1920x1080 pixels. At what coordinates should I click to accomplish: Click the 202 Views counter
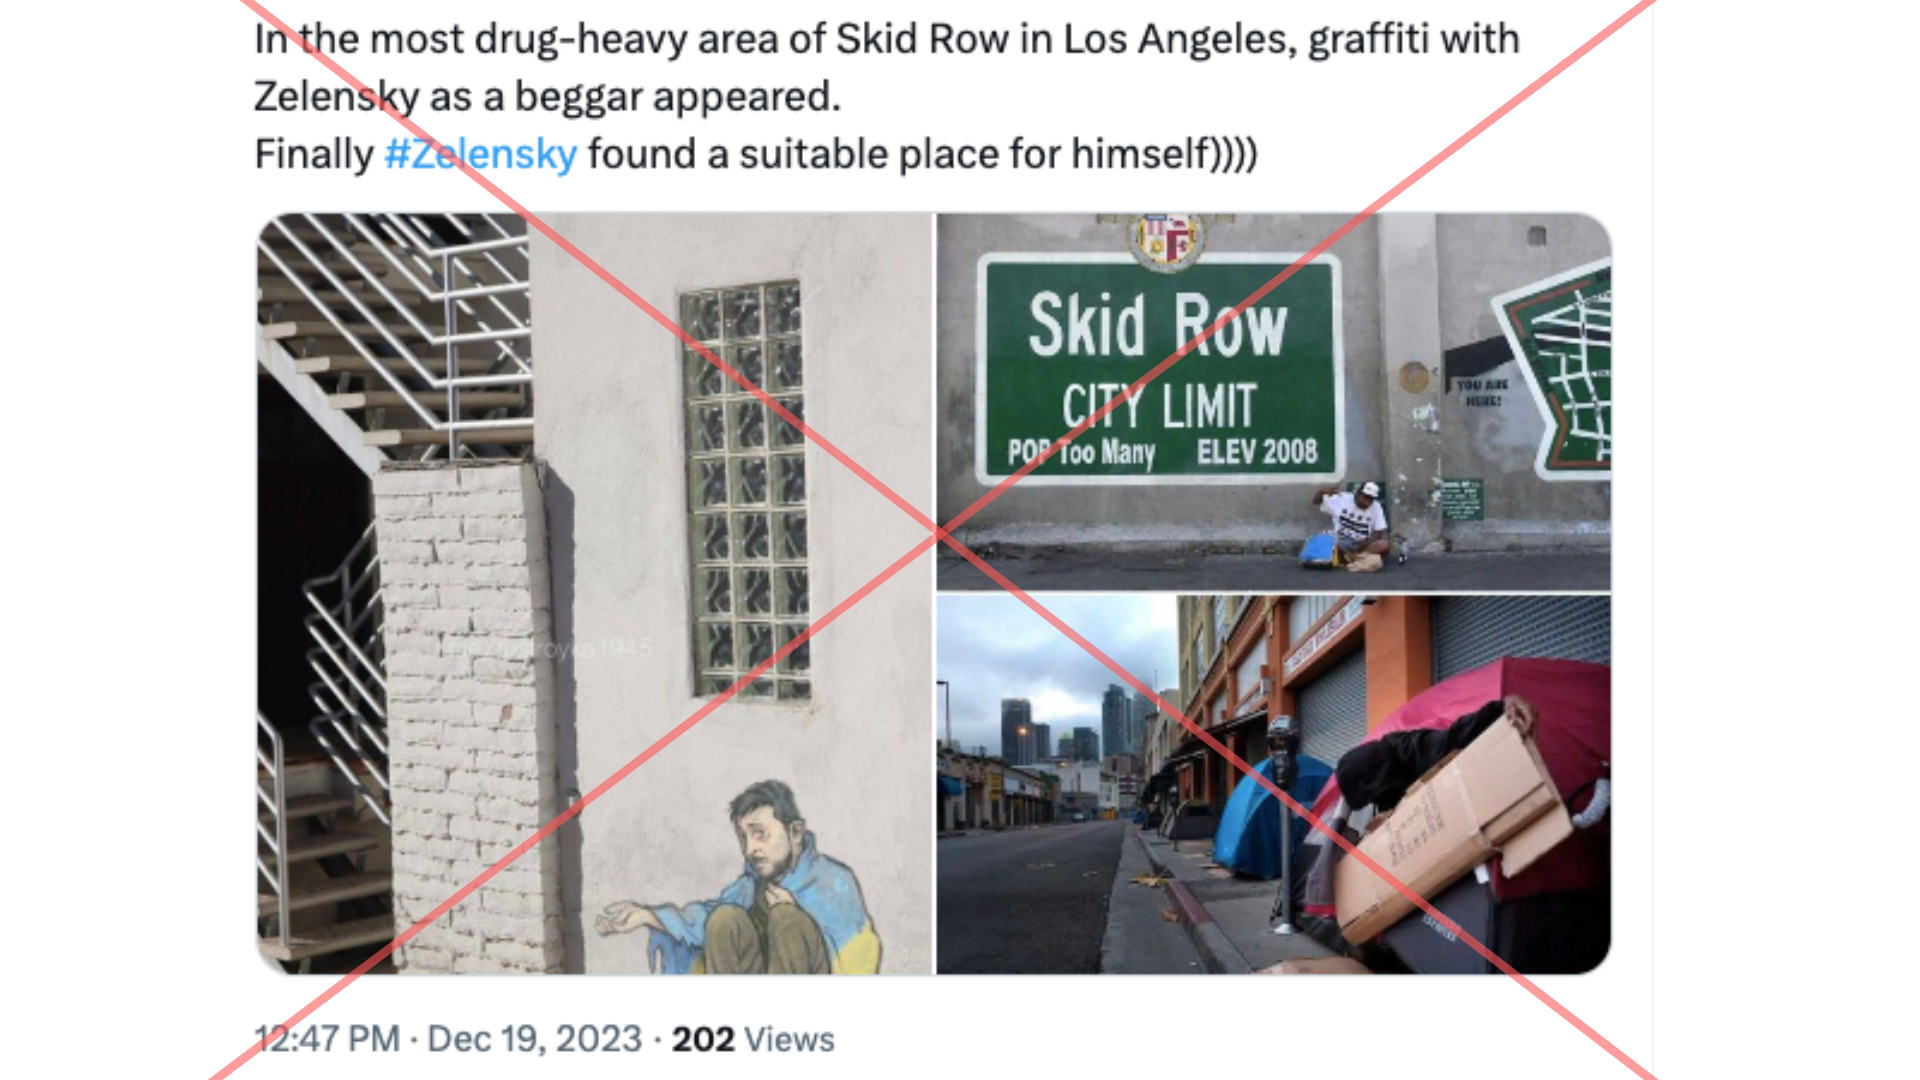[x=752, y=1039]
